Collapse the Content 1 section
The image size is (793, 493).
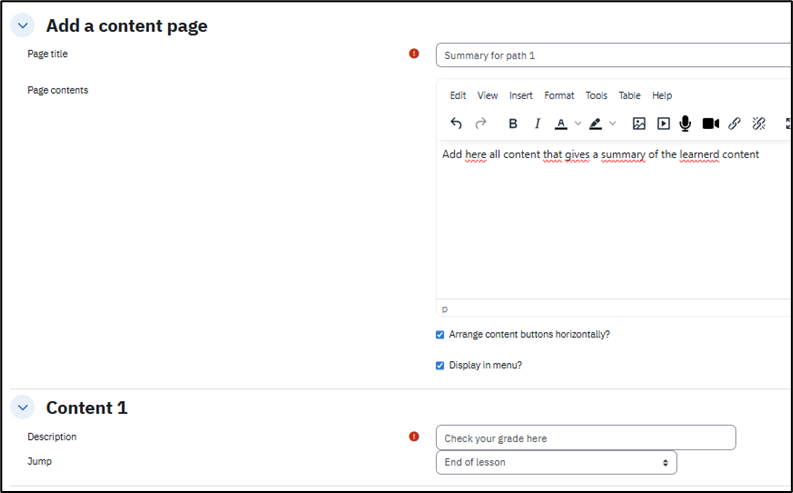[x=23, y=408]
